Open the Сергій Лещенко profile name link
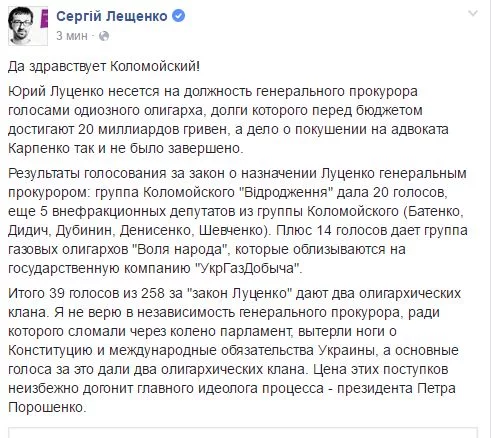 (x=112, y=16)
